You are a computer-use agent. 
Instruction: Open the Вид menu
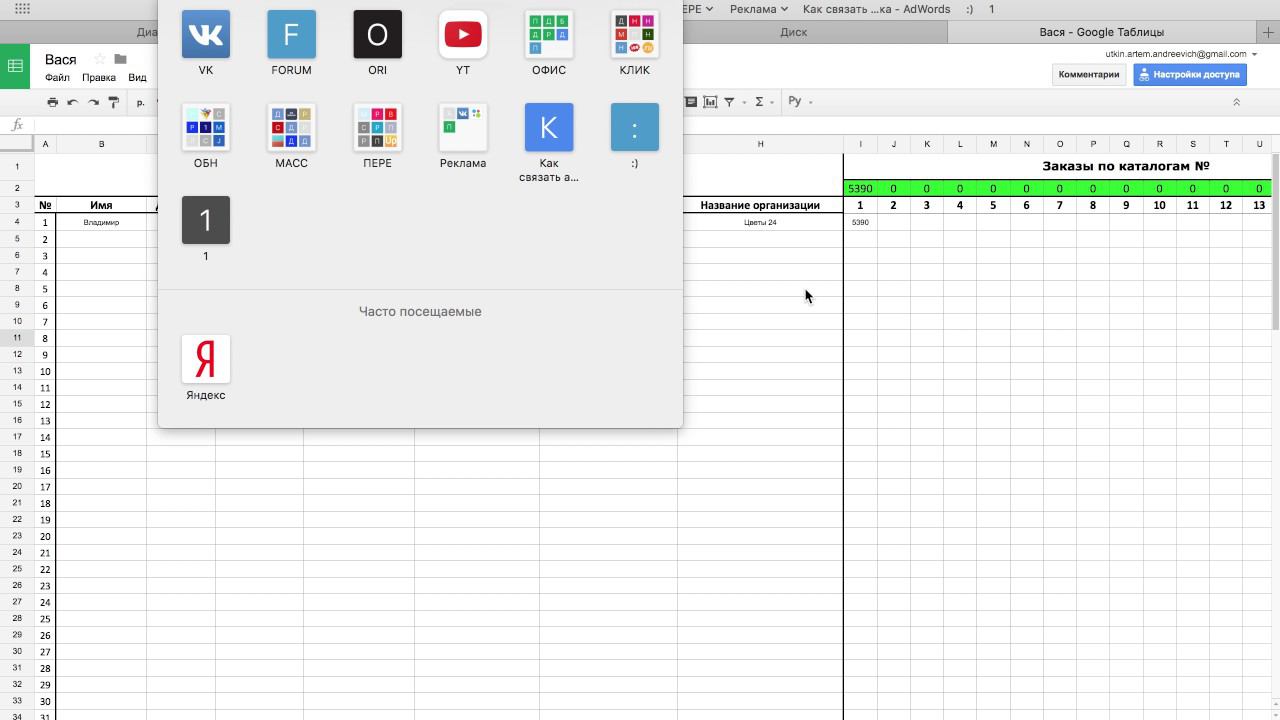[x=137, y=78]
